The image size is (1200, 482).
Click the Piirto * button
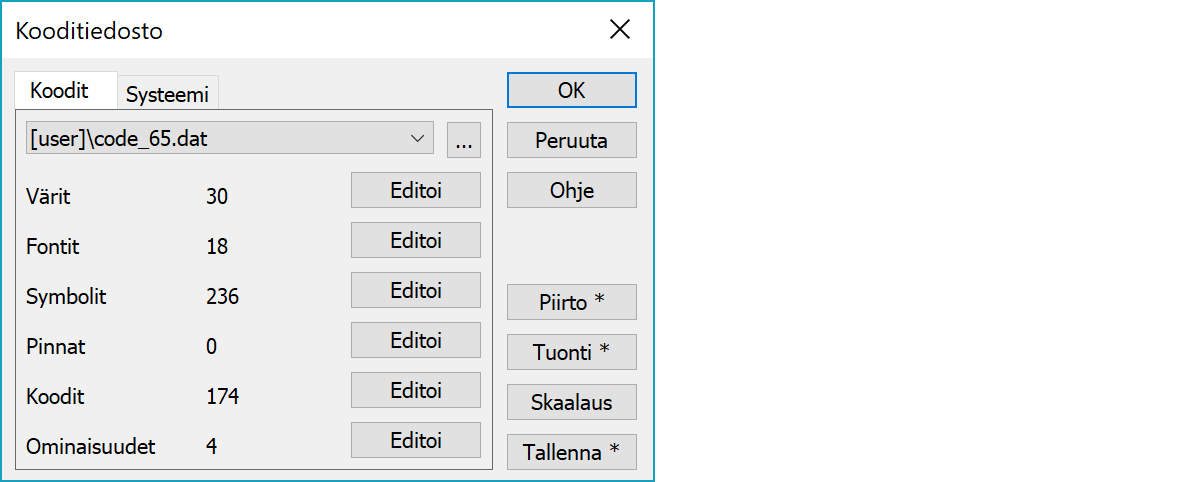point(571,302)
